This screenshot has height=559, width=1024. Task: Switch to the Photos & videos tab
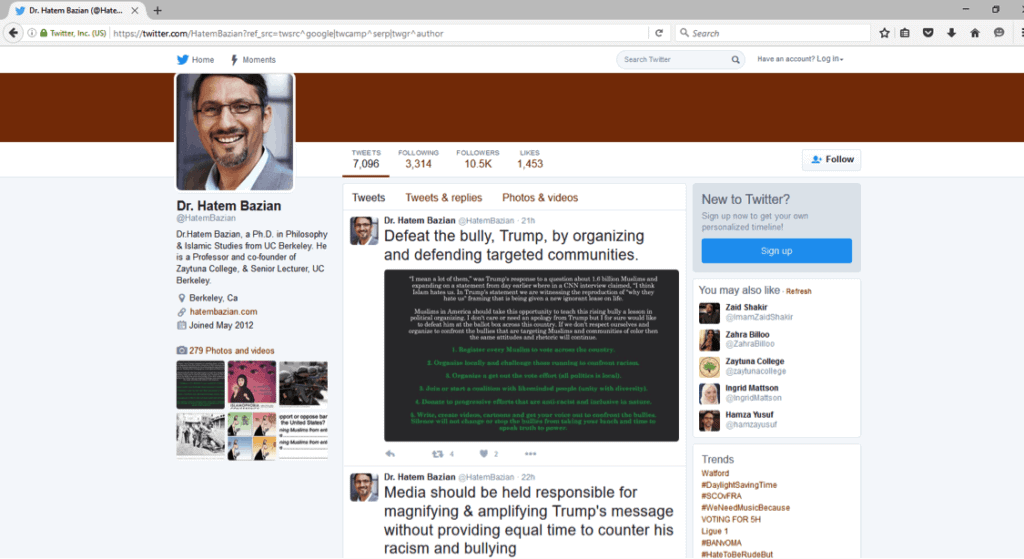(540, 198)
